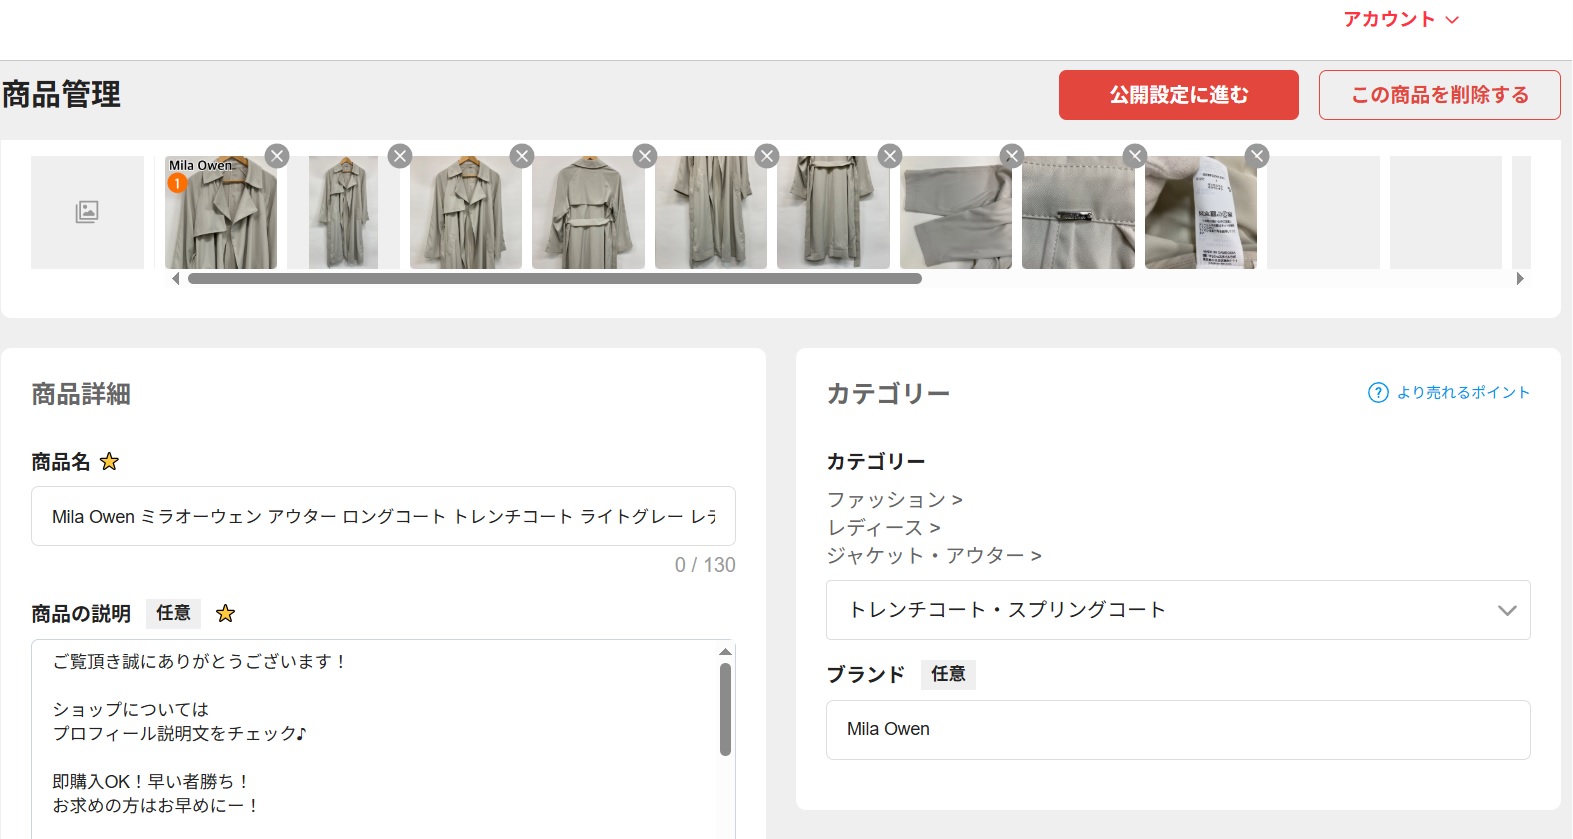
Task: Click the ブランド field containing Mila Owen
Action: pyautogui.click(x=1177, y=730)
